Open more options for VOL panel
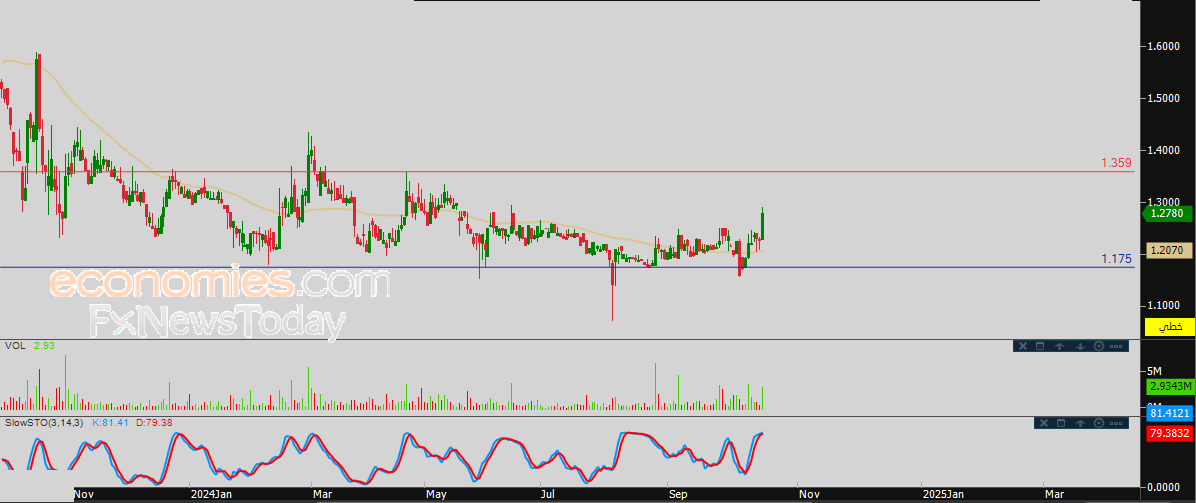The image size is (1196, 503). click(x=1116, y=347)
